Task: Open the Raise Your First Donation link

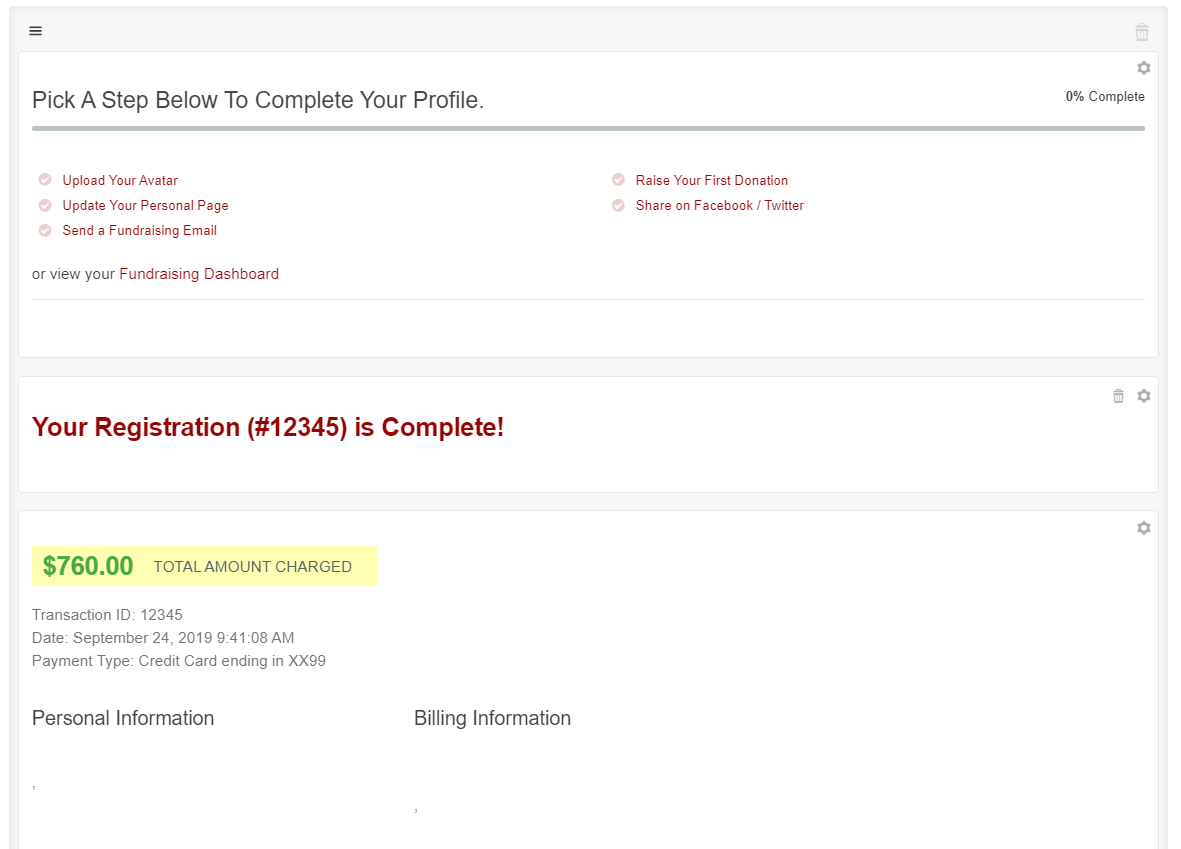Action: [x=712, y=180]
